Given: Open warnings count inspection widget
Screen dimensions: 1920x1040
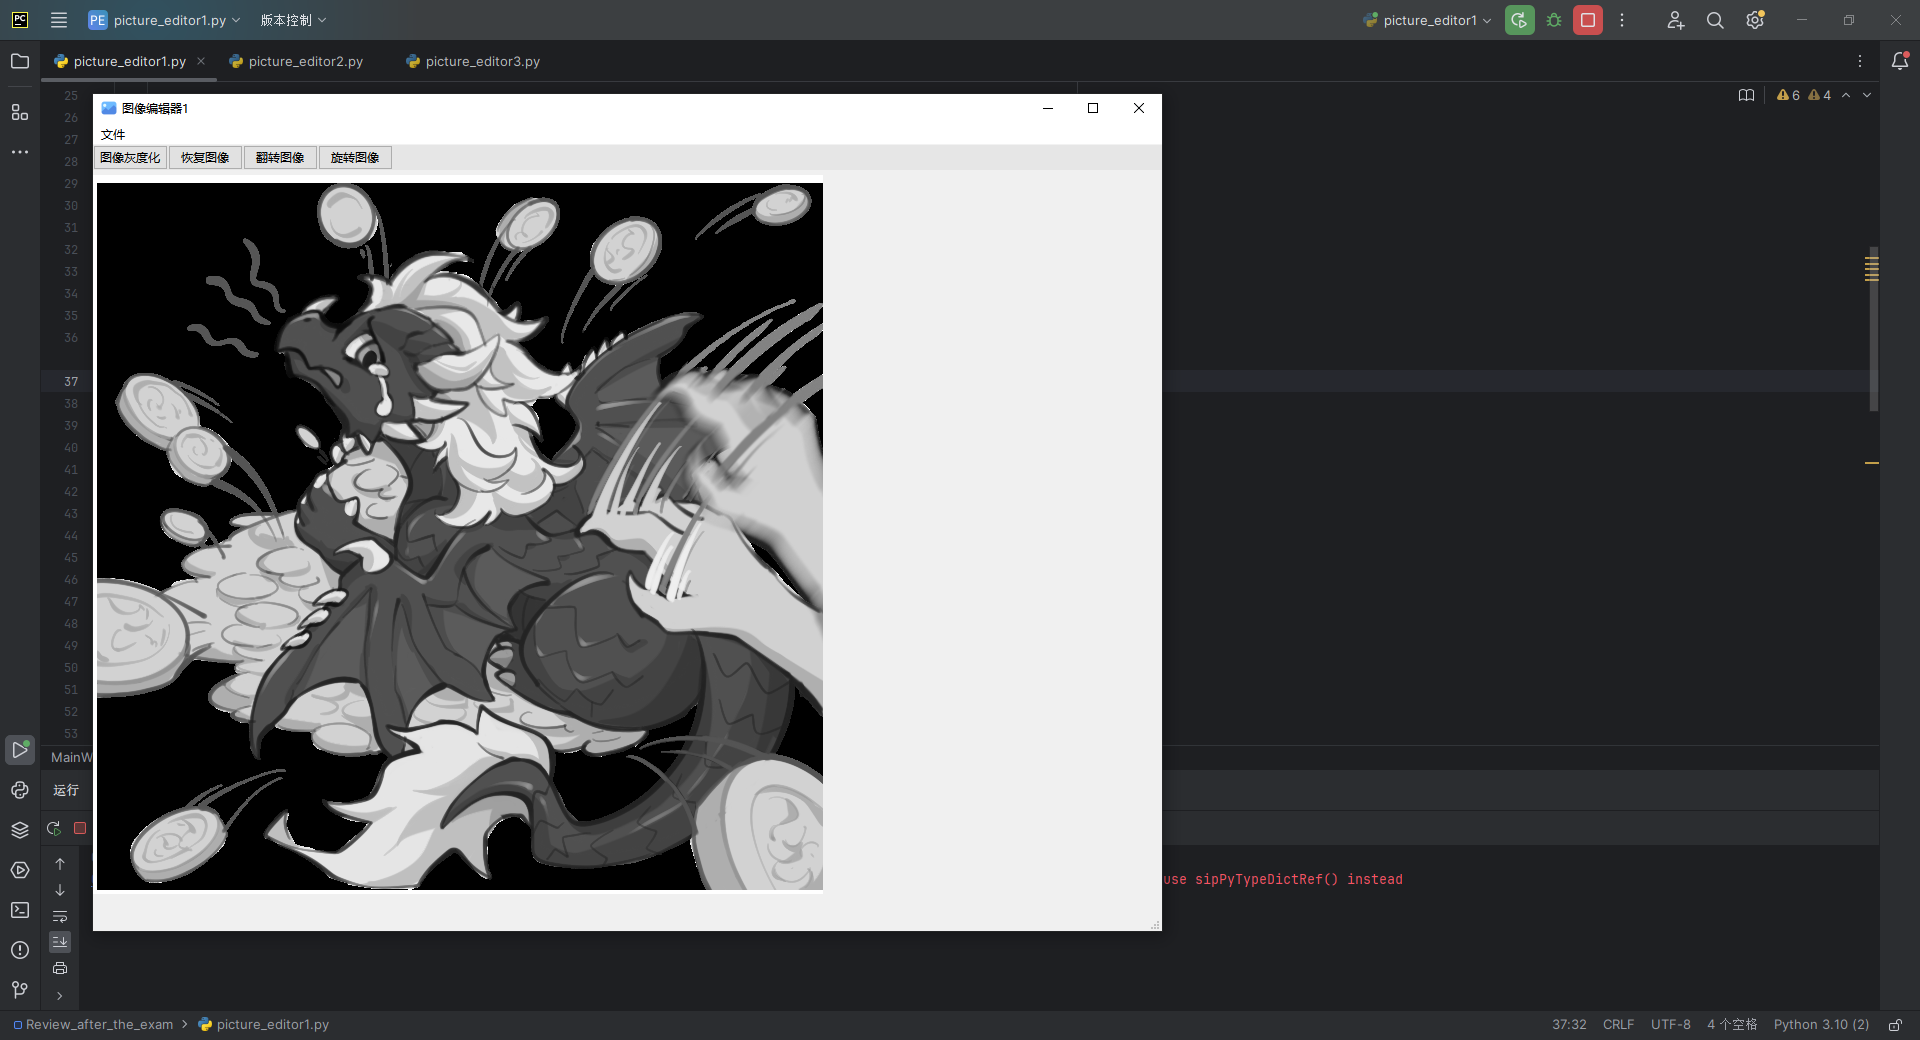Looking at the screenshot, I should (x=1804, y=95).
